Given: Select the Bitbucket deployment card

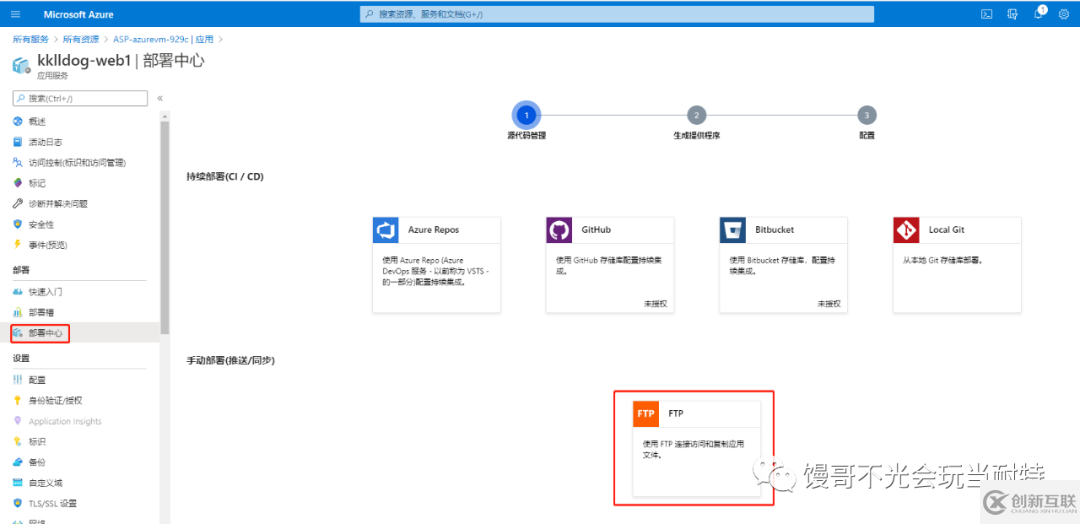Looking at the screenshot, I should pyautogui.click(x=784, y=265).
